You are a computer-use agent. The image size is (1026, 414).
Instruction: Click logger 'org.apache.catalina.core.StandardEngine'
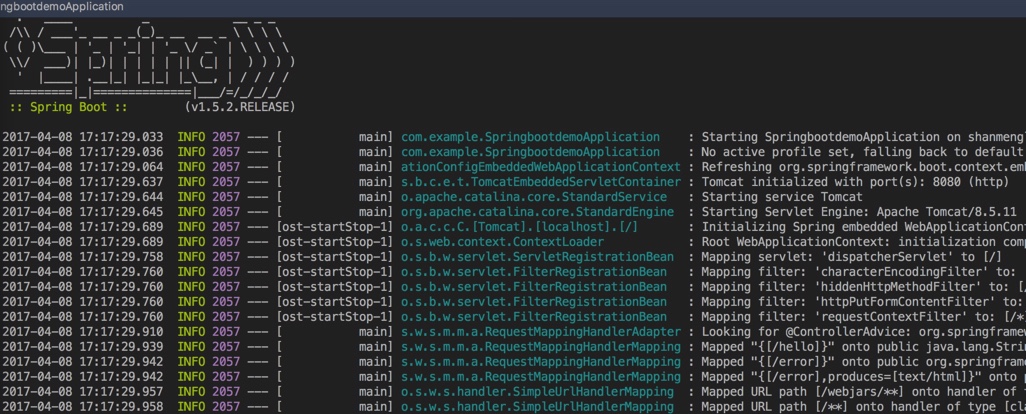(x=537, y=212)
